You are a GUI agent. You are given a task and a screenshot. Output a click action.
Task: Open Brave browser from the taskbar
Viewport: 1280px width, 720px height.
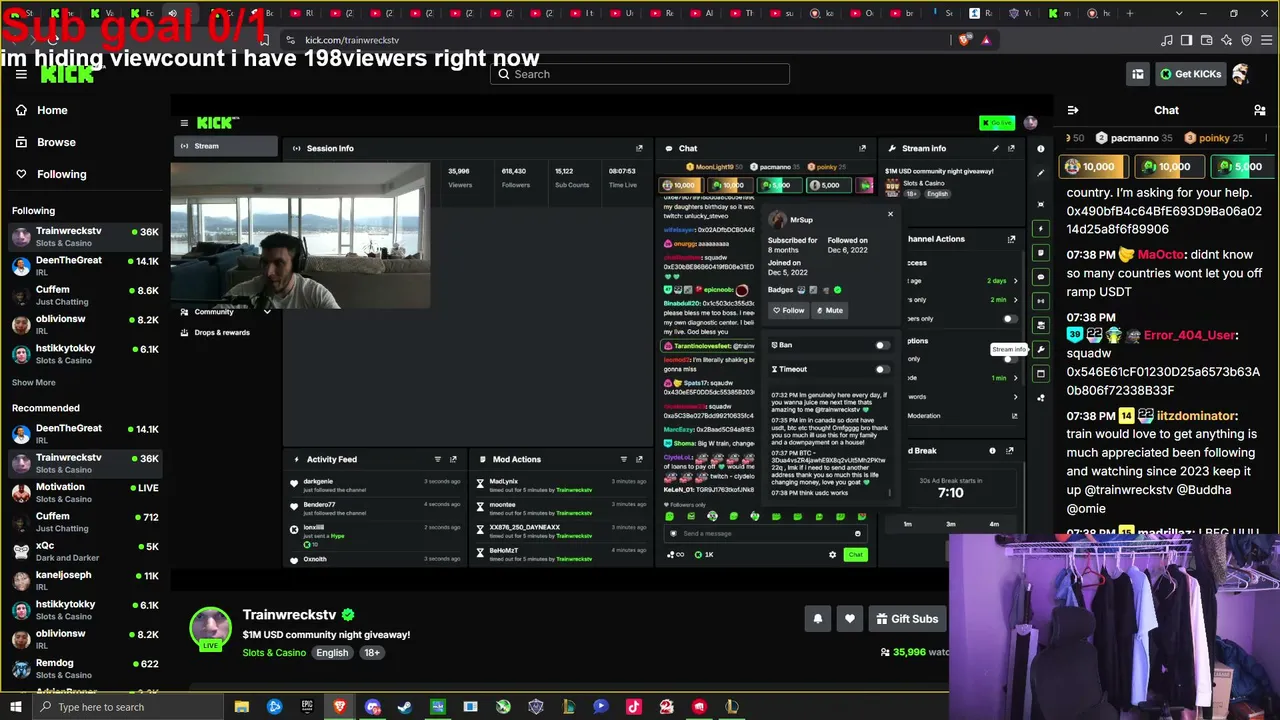coord(339,707)
